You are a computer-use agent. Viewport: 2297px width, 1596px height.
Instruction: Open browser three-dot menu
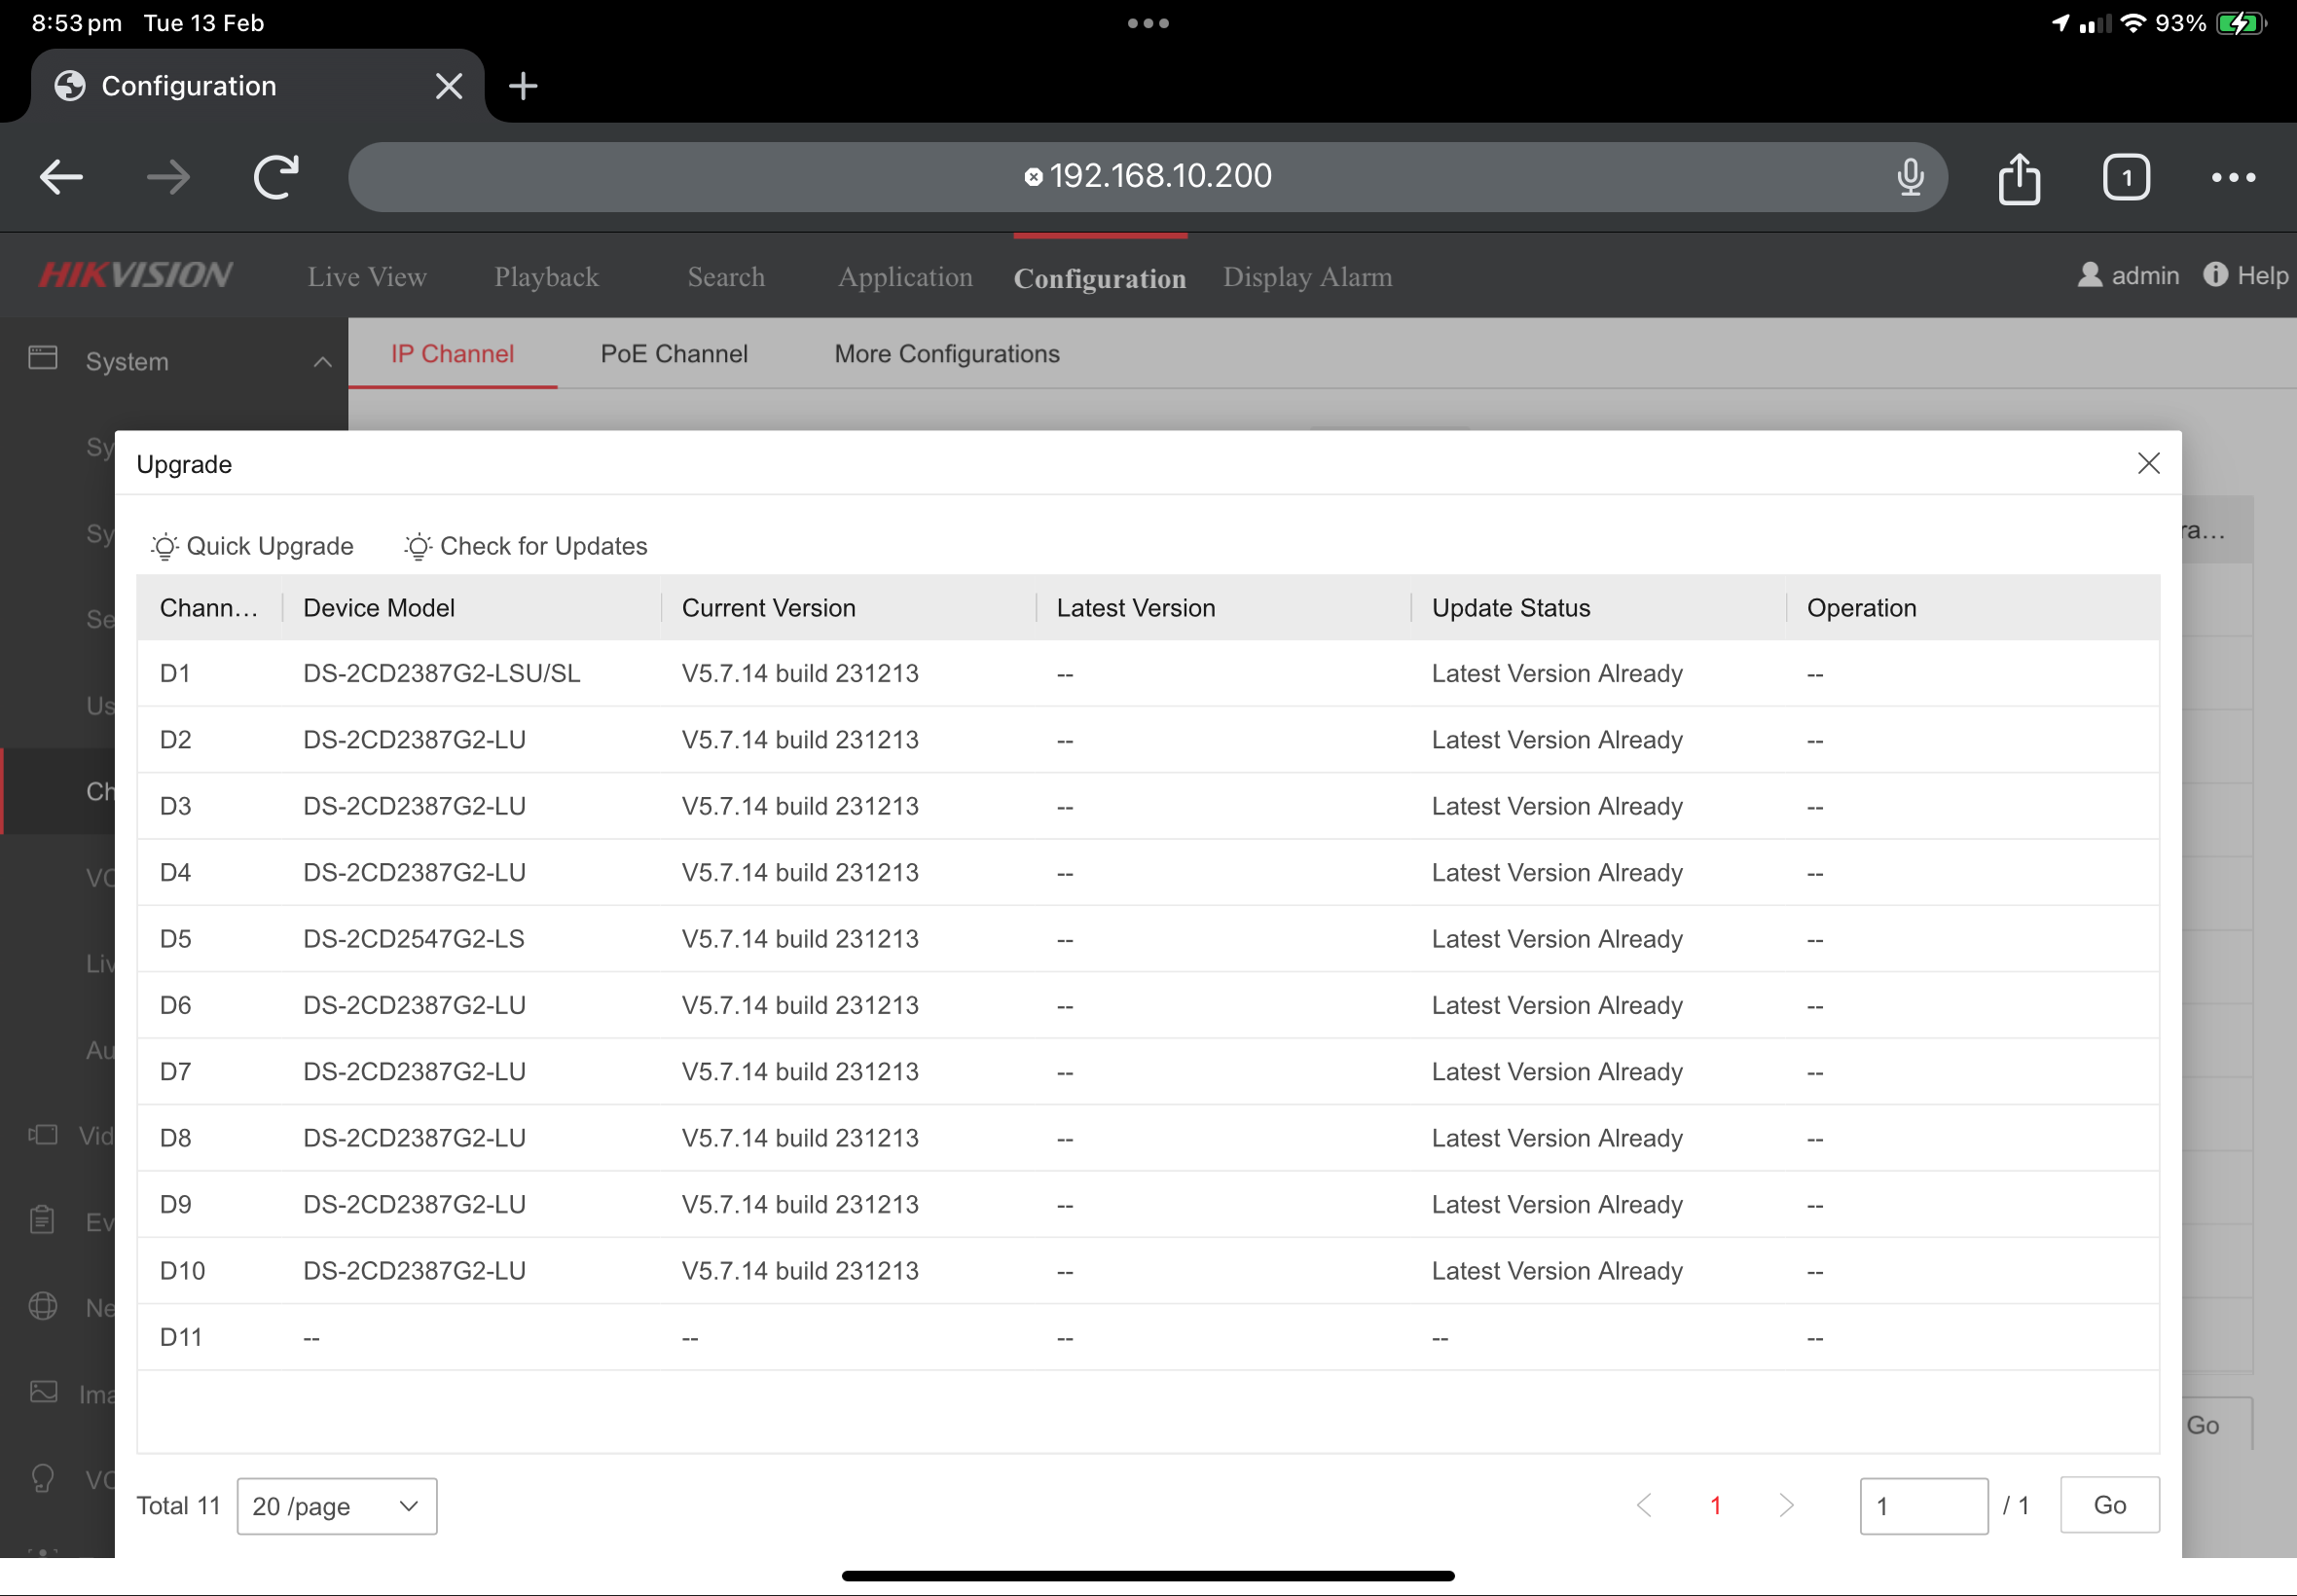pyautogui.click(x=2232, y=178)
